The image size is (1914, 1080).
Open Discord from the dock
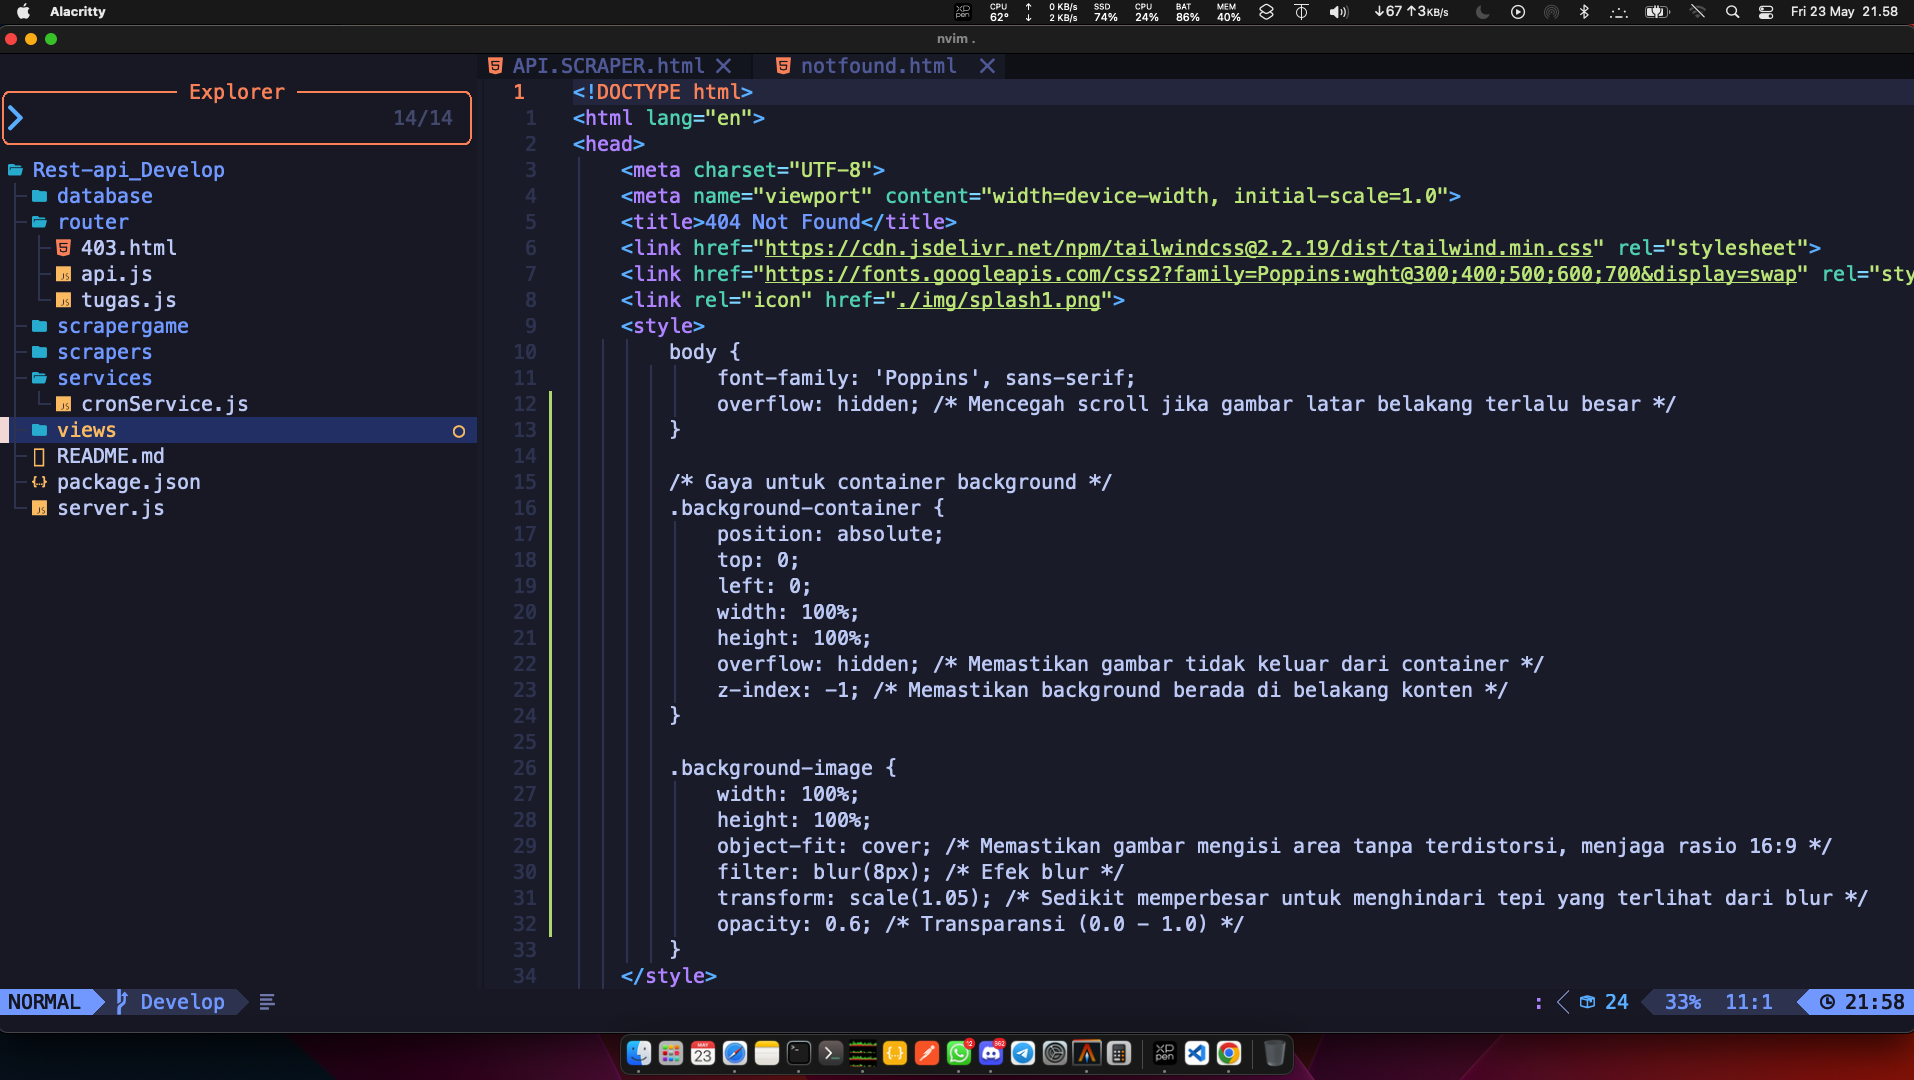[x=991, y=1053]
